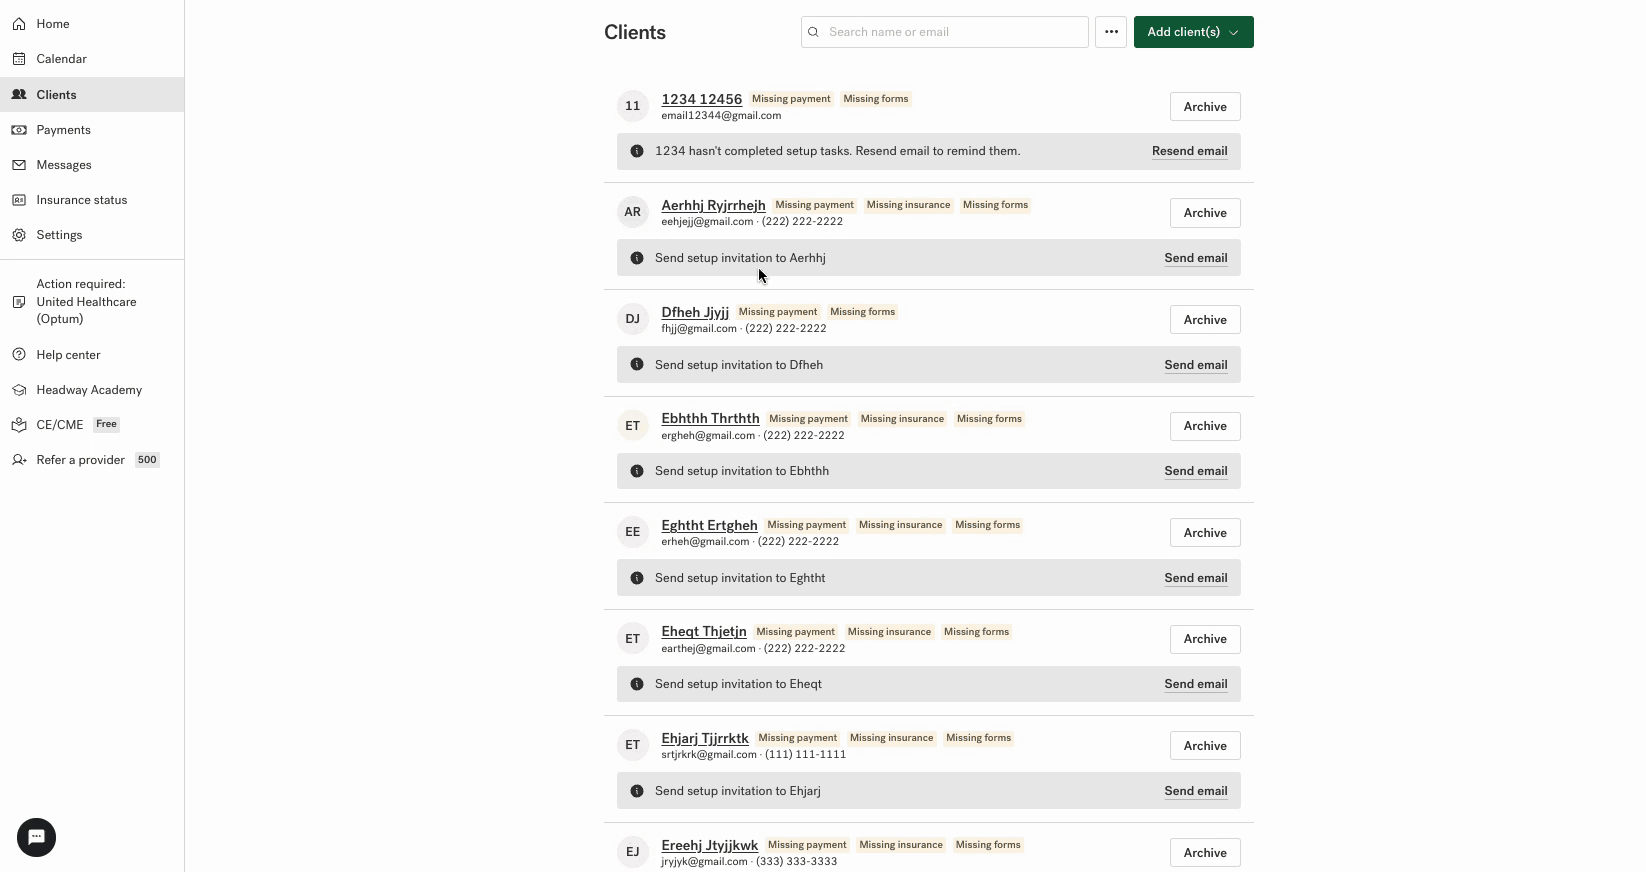
Task: Click info icon beside Dfheh setup invitation
Action: point(637,365)
